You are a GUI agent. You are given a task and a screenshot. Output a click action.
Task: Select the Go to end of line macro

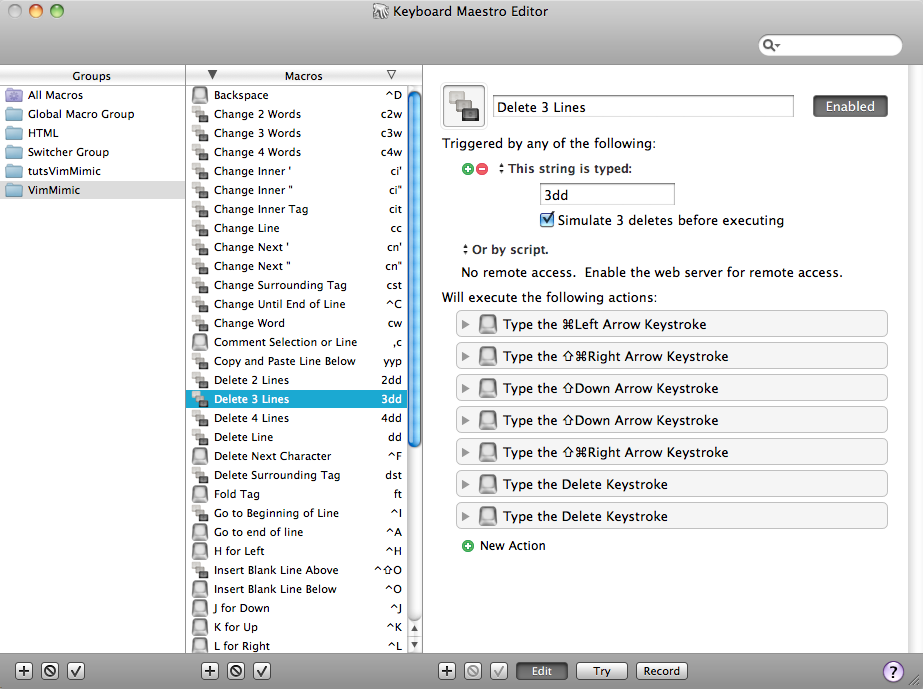[297, 532]
